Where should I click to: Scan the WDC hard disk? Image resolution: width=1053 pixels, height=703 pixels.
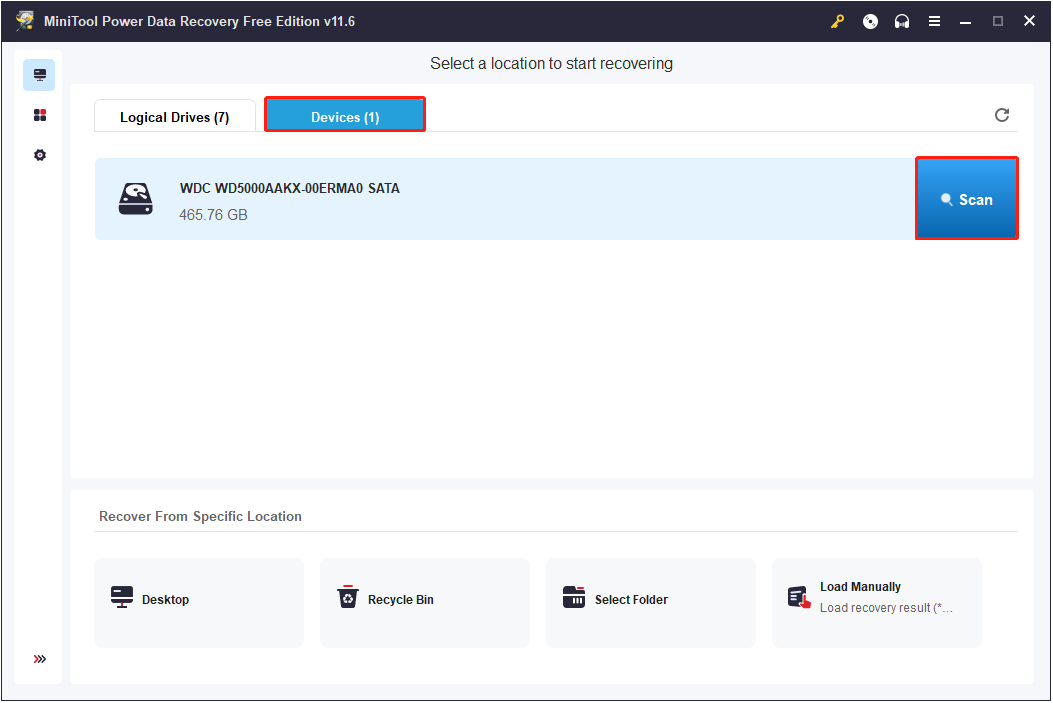coord(967,199)
